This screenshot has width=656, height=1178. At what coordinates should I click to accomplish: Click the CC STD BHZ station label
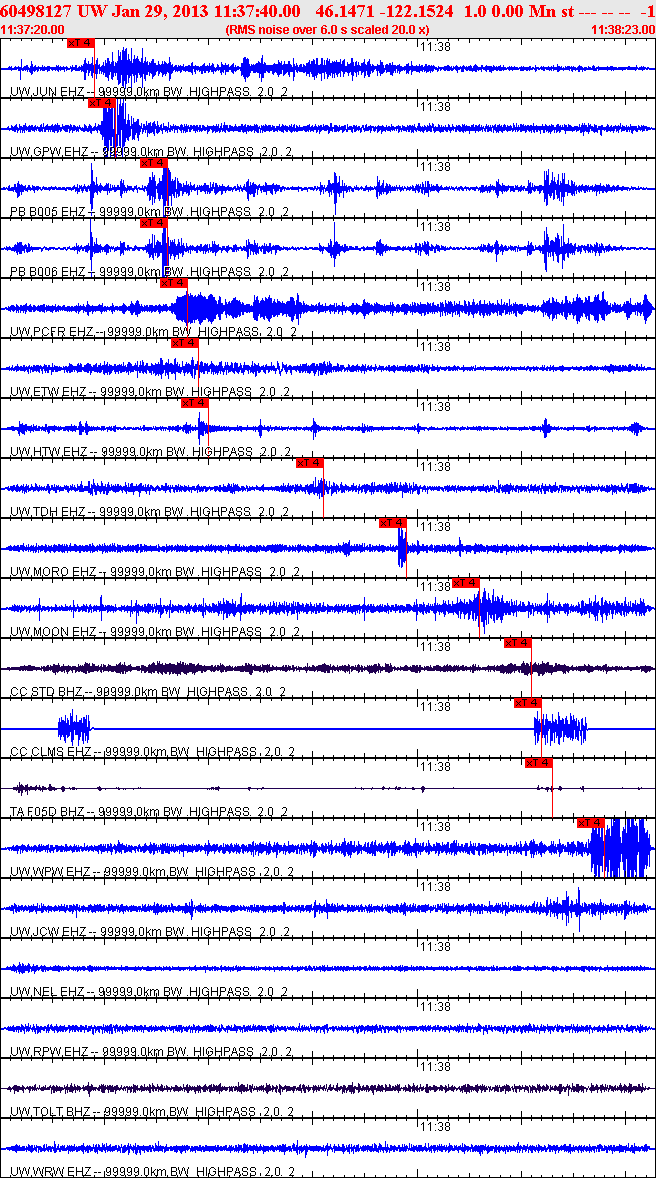(x=48, y=692)
